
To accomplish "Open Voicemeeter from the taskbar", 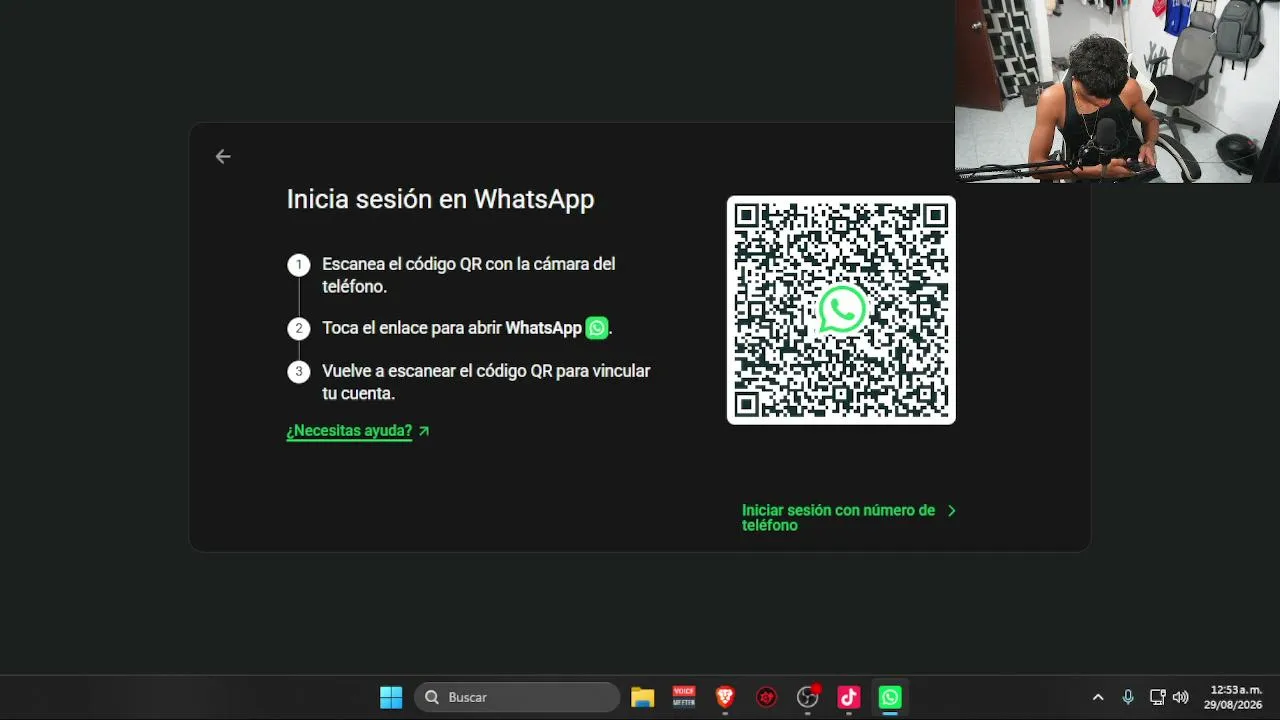I will [x=684, y=697].
